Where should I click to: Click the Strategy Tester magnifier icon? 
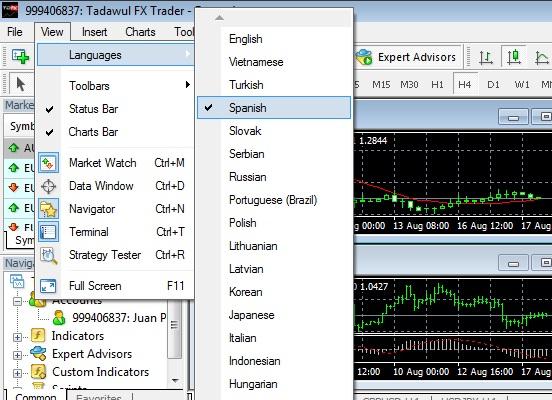pyautogui.click(x=48, y=256)
